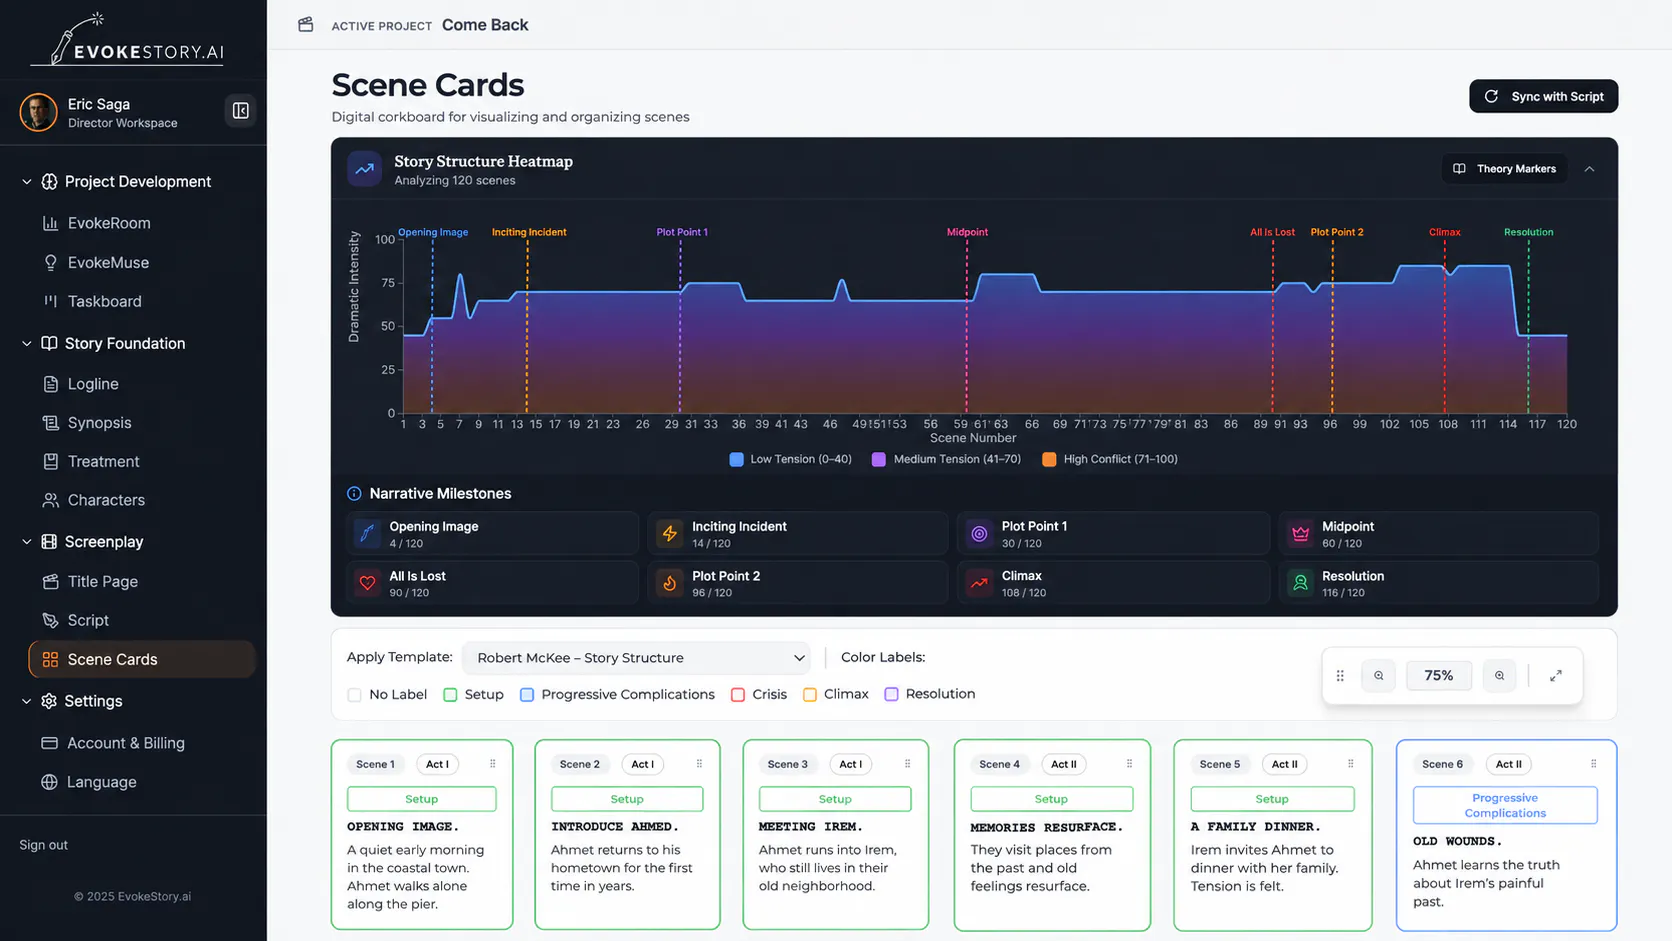This screenshot has width=1672, height=941.
Task: Click the Plot Point 1 target icon
Action: [x=980, y=534]
